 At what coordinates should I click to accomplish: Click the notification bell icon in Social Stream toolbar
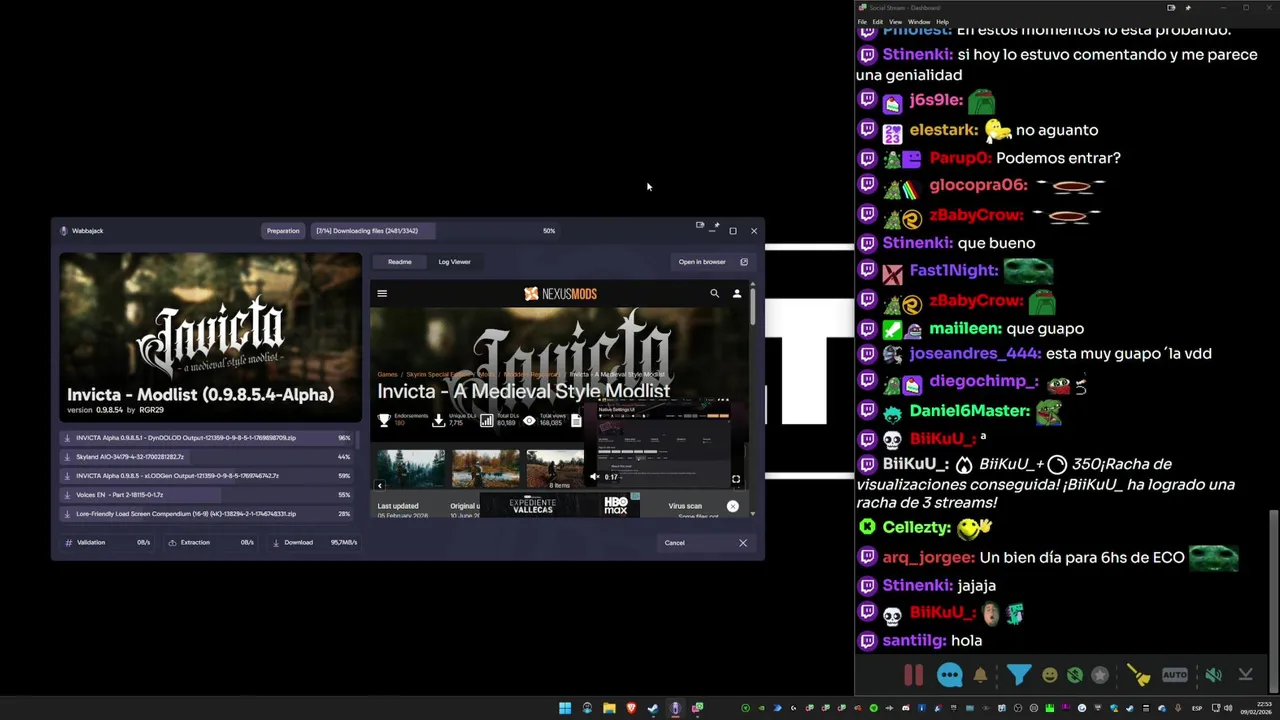tap(980, 675)
